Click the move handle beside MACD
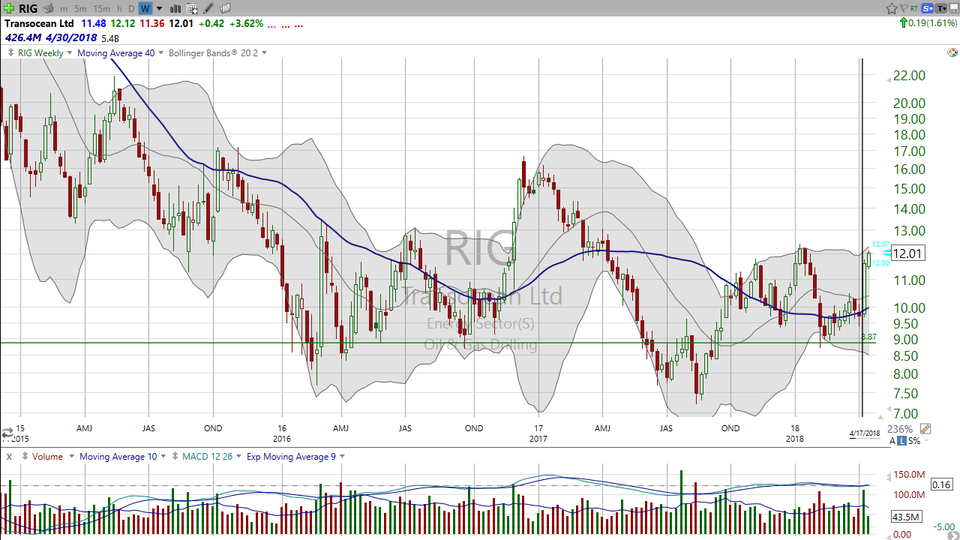Viewport: 960px width, 540px height. tap(175, 456)
